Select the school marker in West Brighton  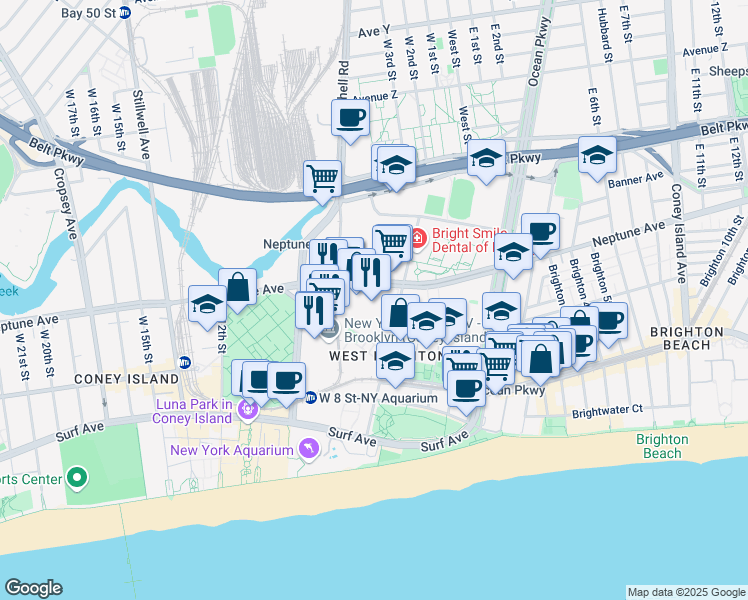click(395, 364)
